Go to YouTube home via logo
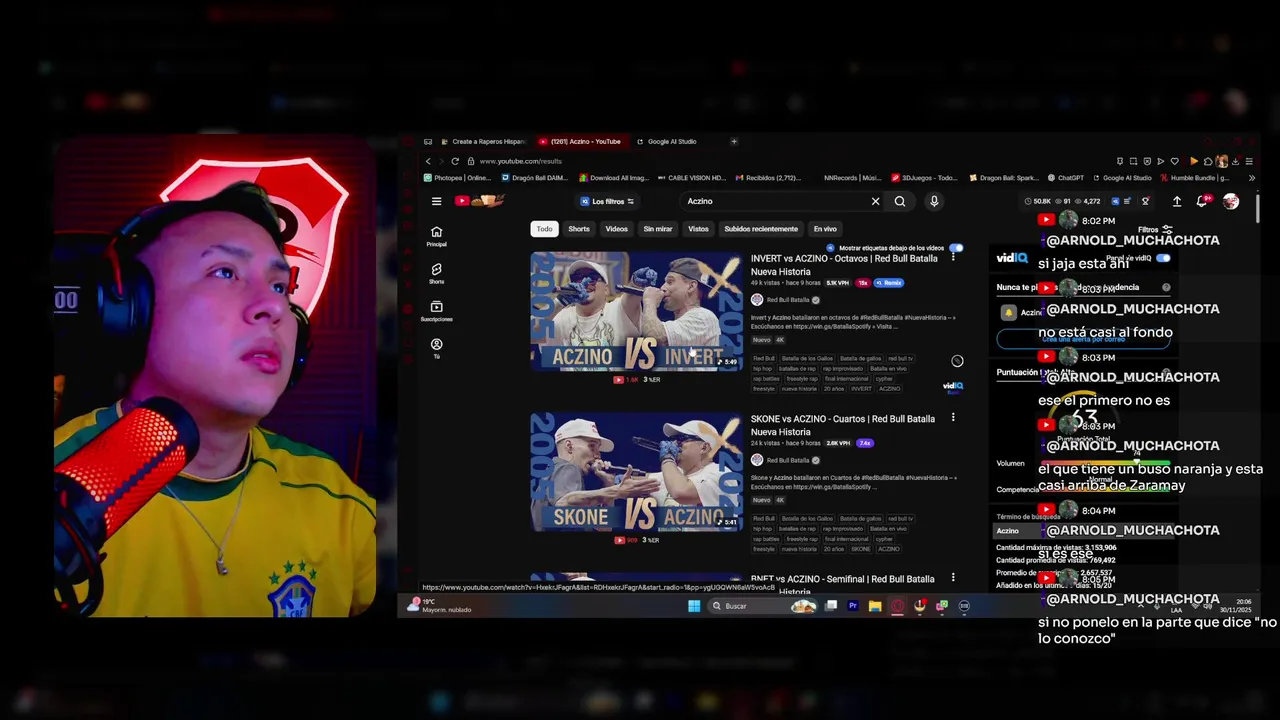 (479, 201)
